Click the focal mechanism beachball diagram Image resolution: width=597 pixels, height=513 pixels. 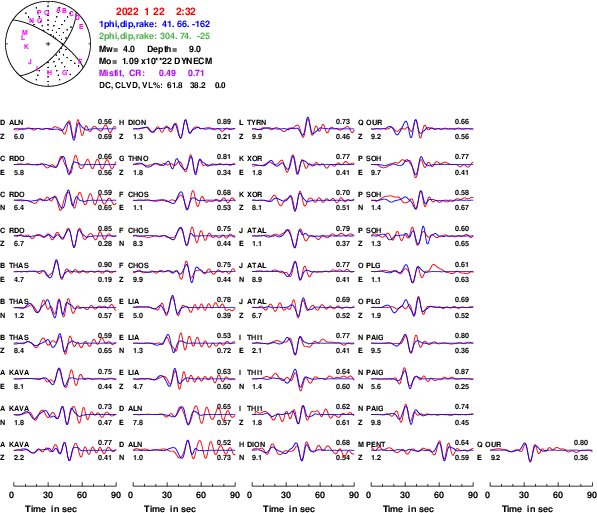(48, 44)
